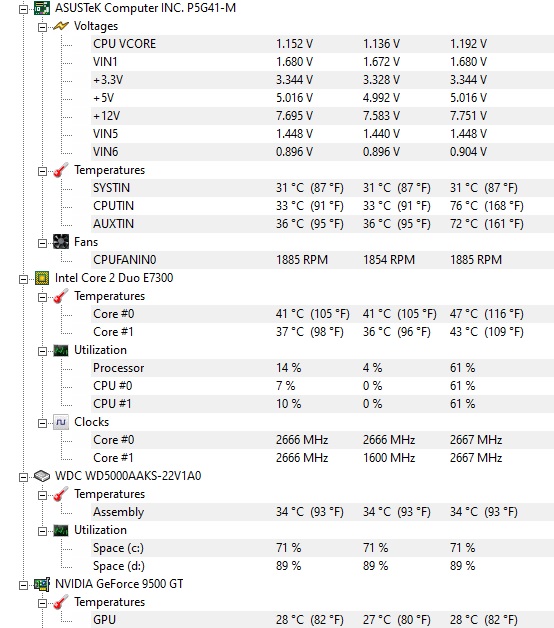This screenshot has height=628, width=554.
Task: Collapse the ASUSTeK Computer node
Action: [23, 9]
